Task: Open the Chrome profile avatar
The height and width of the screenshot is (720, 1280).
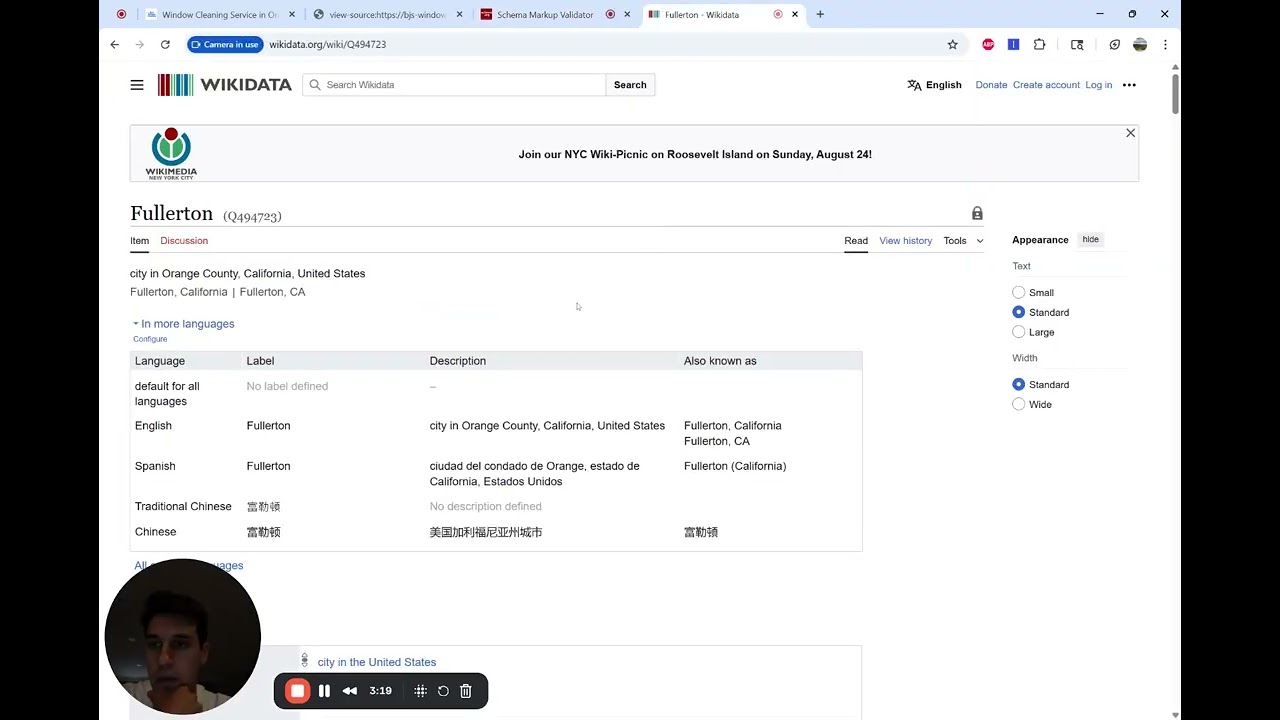Action: point(1140,44)
